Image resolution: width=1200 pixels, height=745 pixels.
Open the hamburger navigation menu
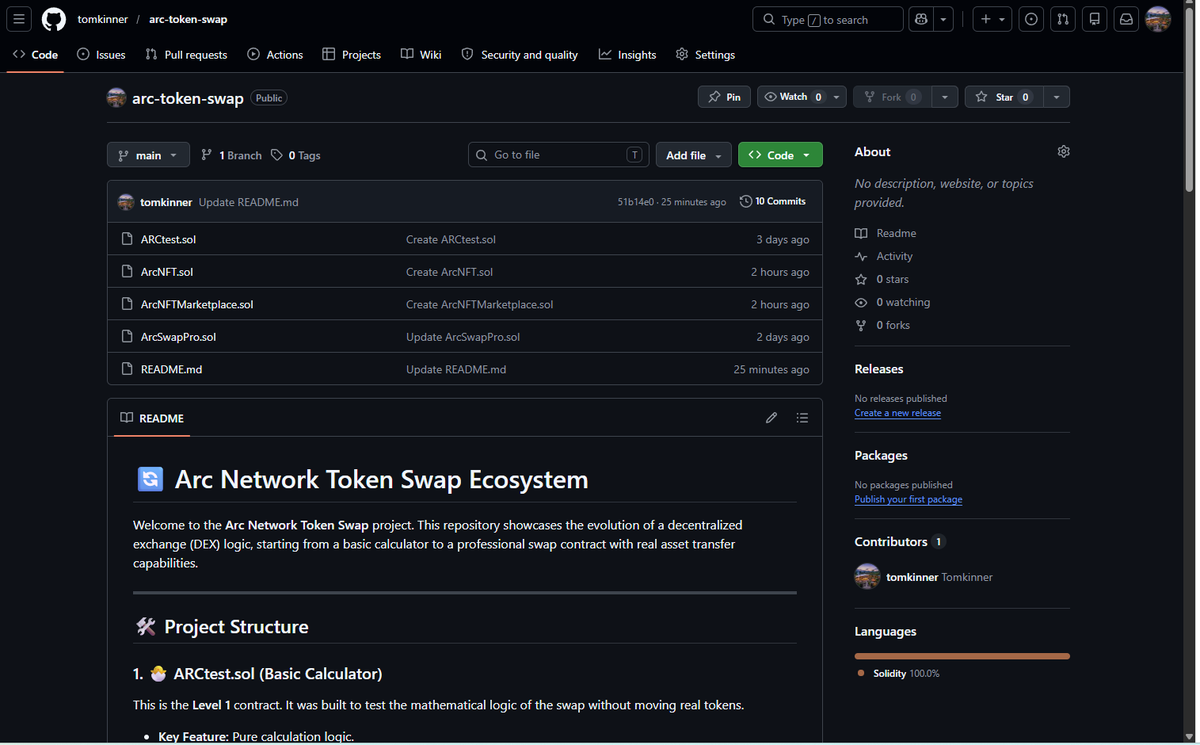click(19, 19)
